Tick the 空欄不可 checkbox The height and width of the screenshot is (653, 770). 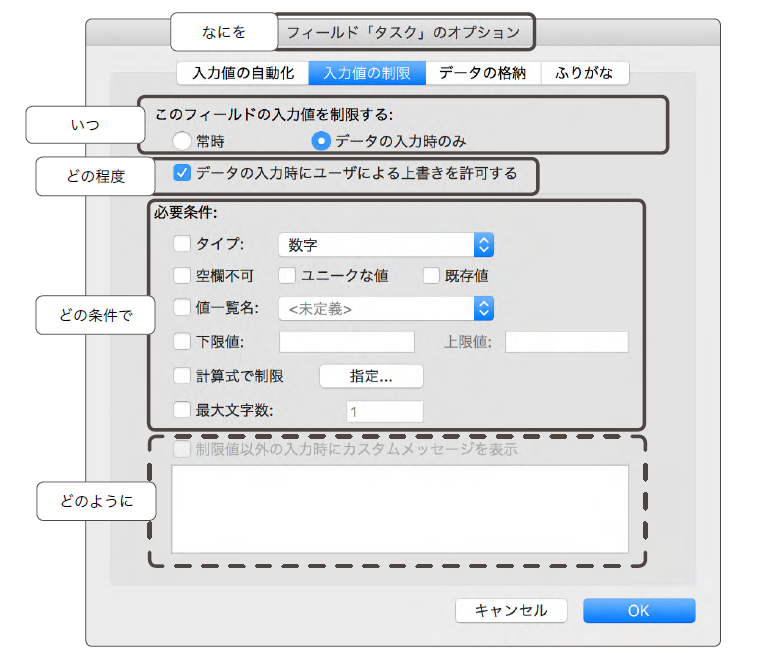coord(182,275)
